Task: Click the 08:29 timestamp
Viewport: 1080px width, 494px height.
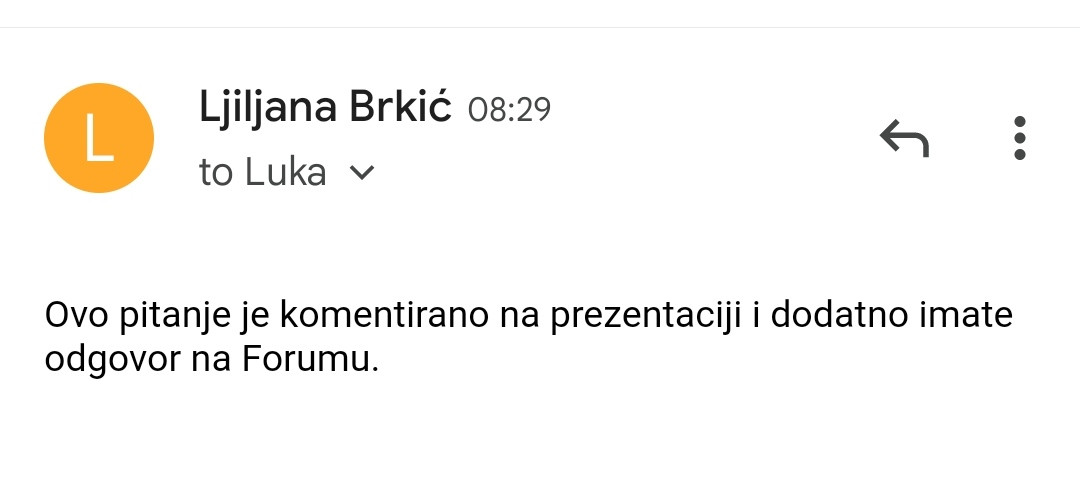Action: point(509,110)
